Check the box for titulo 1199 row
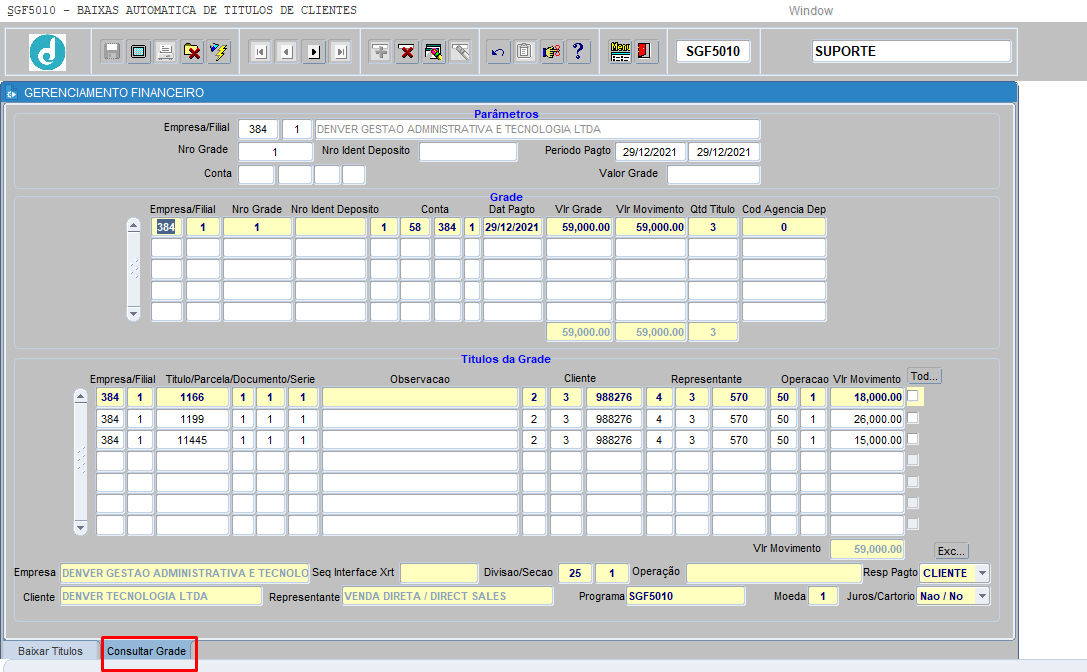The image size is (1087, 672). click(913, 417)
